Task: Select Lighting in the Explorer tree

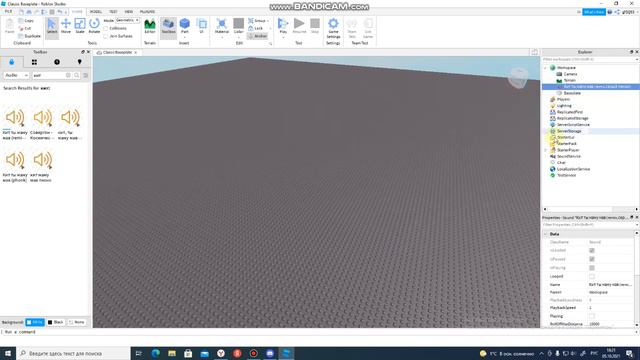Action: click(564, 106)
